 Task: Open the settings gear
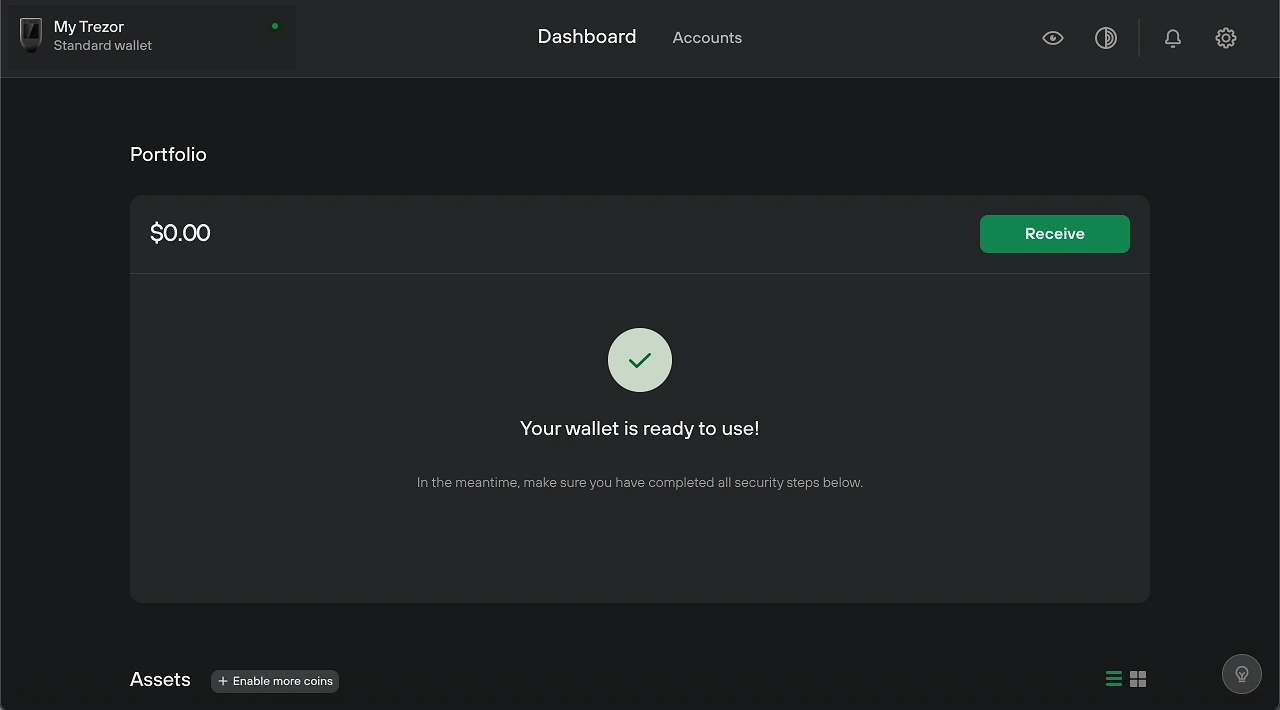(1226, 38)
